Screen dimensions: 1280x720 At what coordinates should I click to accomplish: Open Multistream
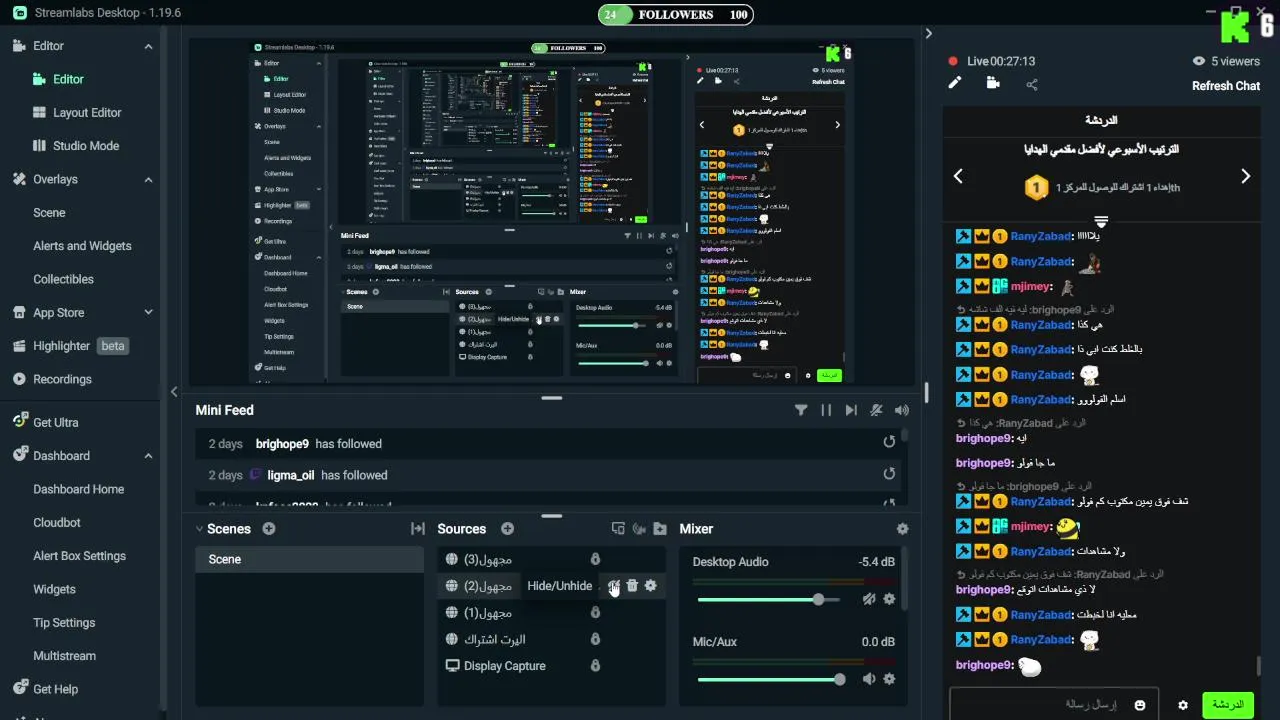pyautogui.click(x=64, y=656)
